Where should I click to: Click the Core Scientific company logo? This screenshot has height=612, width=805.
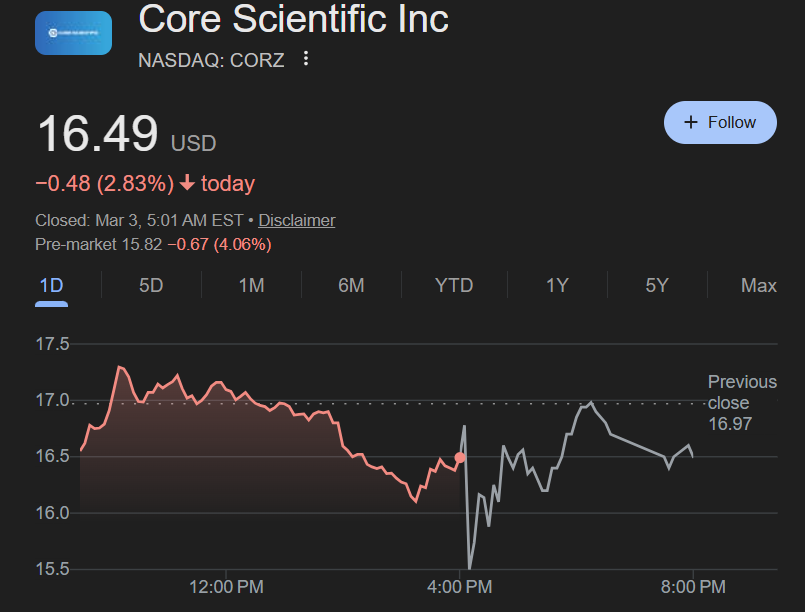[x=73, y=32]
